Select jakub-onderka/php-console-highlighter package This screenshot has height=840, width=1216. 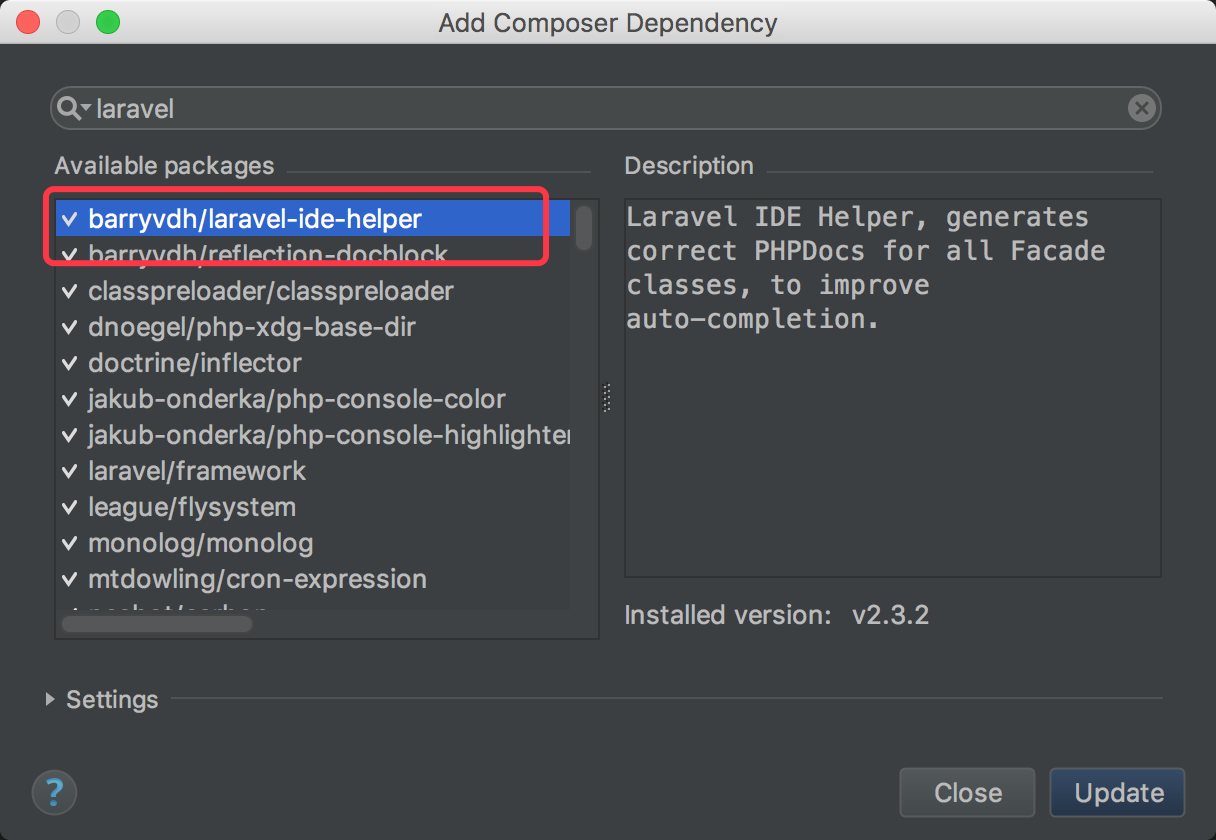[x=313, y=435]
